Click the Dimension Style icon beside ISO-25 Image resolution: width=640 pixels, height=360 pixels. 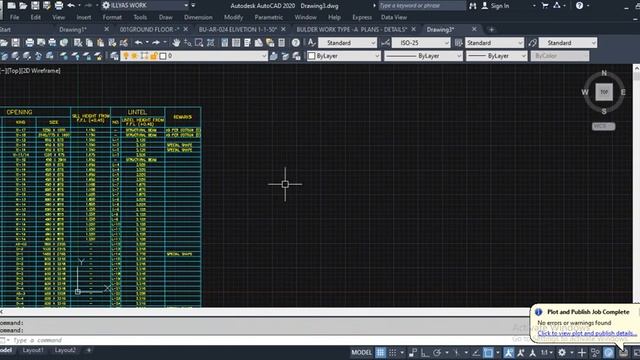[x=385, y=42]
